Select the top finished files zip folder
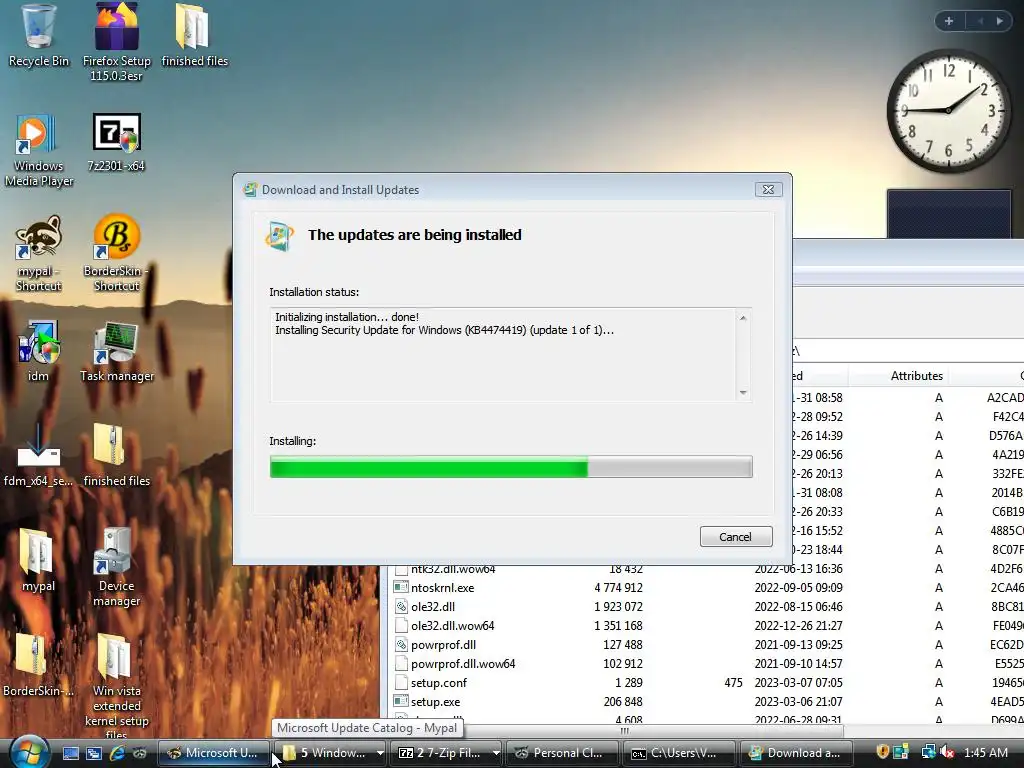This screenshot has width=1024, height=768. click(194, 36)
